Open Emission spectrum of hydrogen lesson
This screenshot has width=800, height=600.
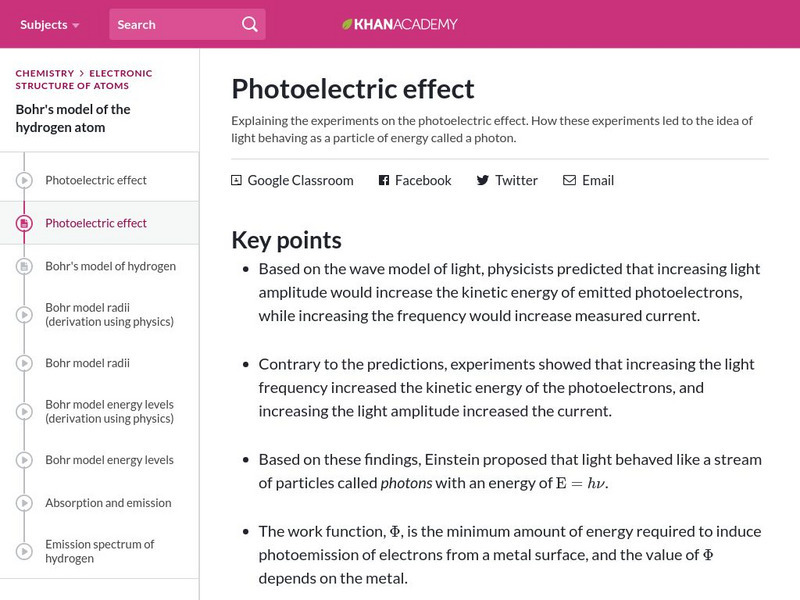click(100, 551)
